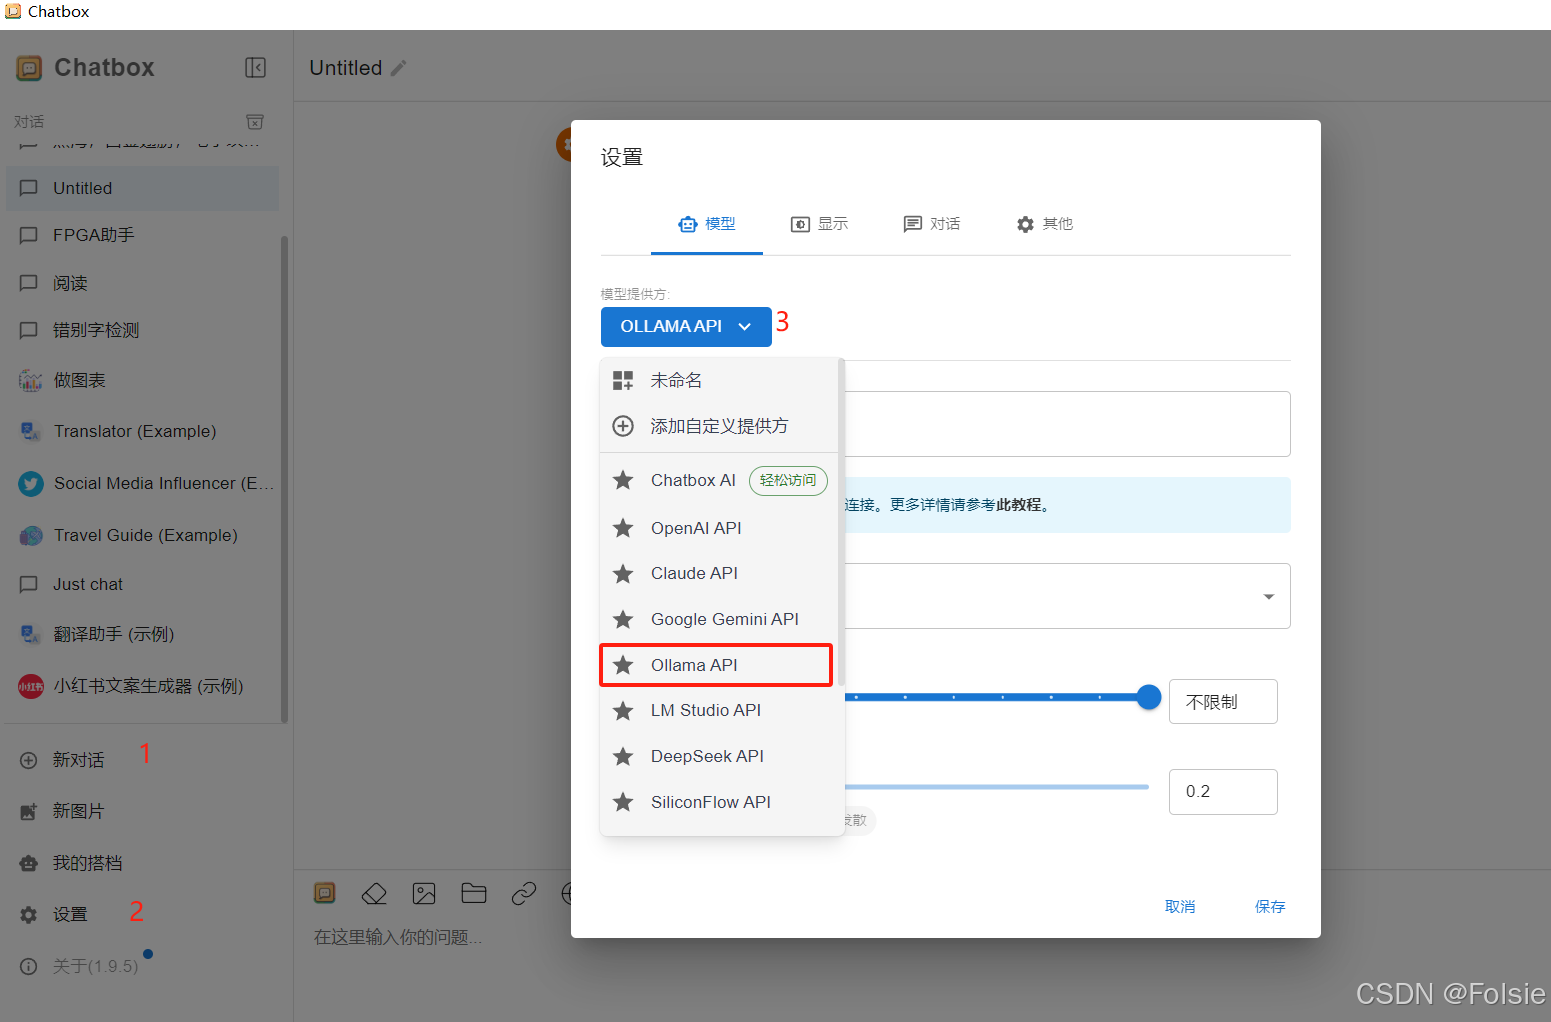The width and height of the screenshot is (1551, 1022).
Task: Open the 阅读 conversation
Action: tap(142, 283)
